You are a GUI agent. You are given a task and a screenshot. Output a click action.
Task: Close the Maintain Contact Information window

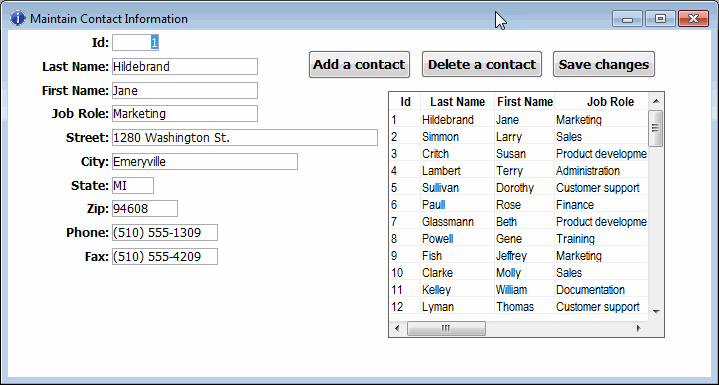[x=693, y=19]
